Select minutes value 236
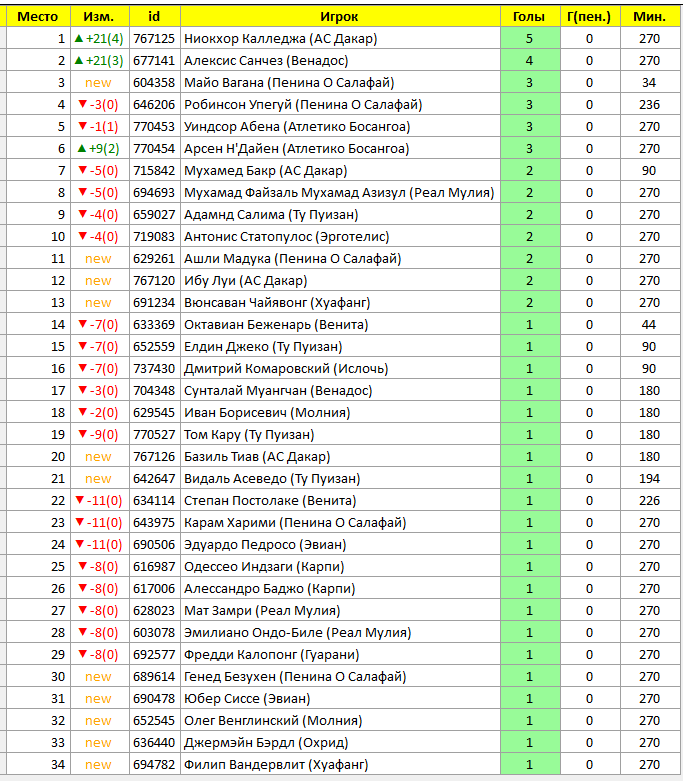The width and height of the screenshot is (683, 781). [650, 105]
